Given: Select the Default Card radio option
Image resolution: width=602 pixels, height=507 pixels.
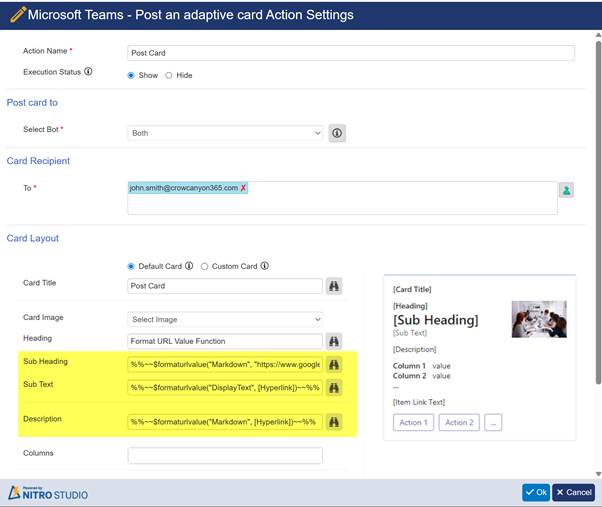Looking at the screenshot, I should click(131, 266).
